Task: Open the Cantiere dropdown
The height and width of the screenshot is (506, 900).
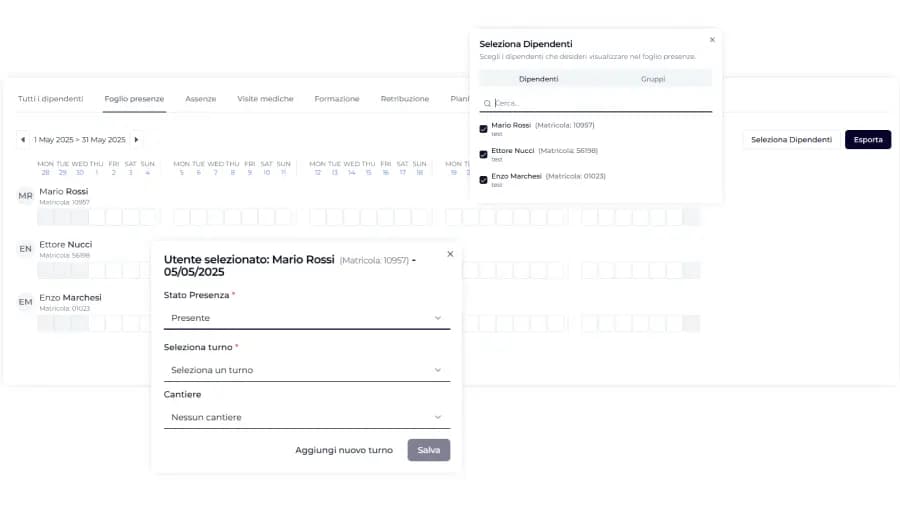Action: [307, 417]
